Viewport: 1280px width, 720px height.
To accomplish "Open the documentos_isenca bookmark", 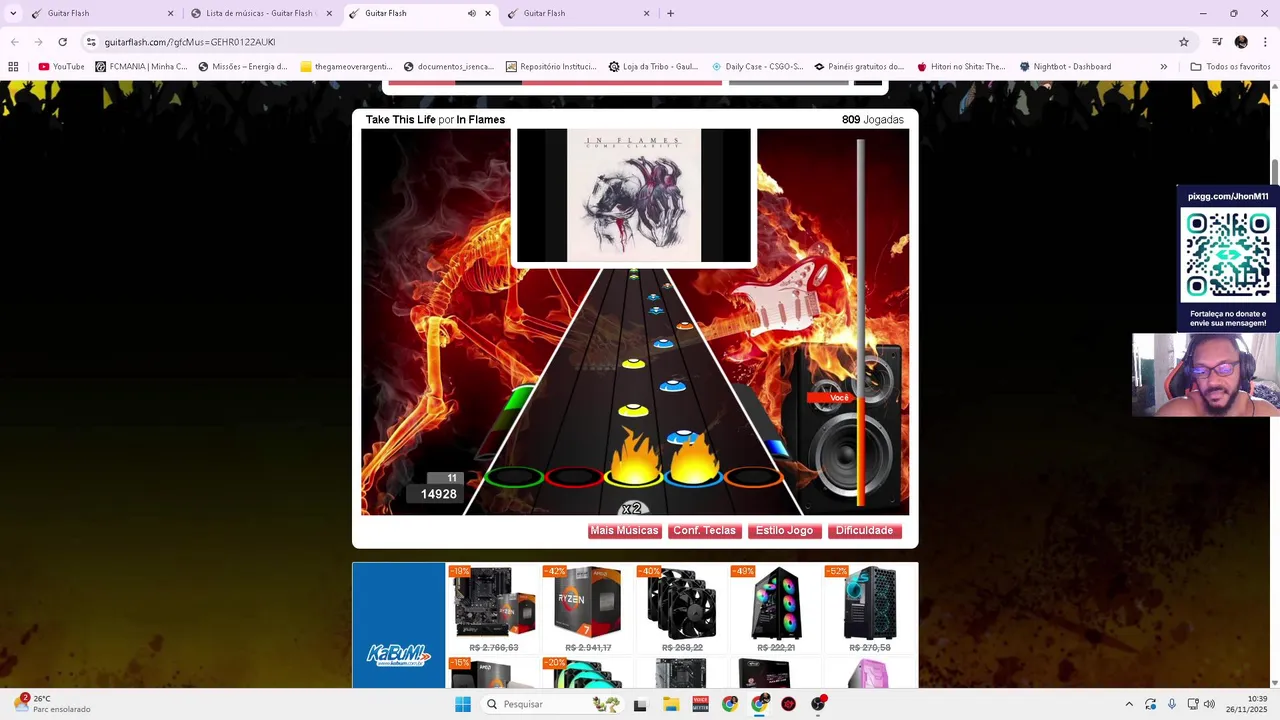I will click(x=449, y=67).
